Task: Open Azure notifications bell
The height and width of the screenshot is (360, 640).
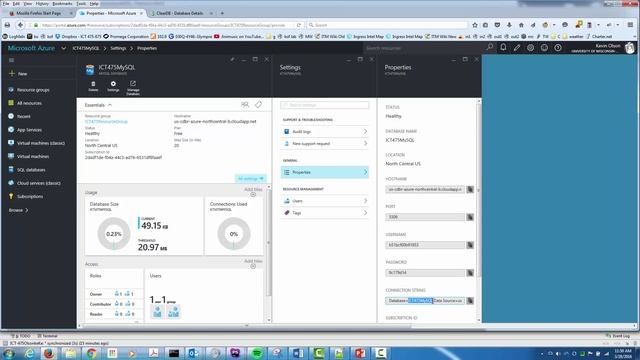Action: 503,48
